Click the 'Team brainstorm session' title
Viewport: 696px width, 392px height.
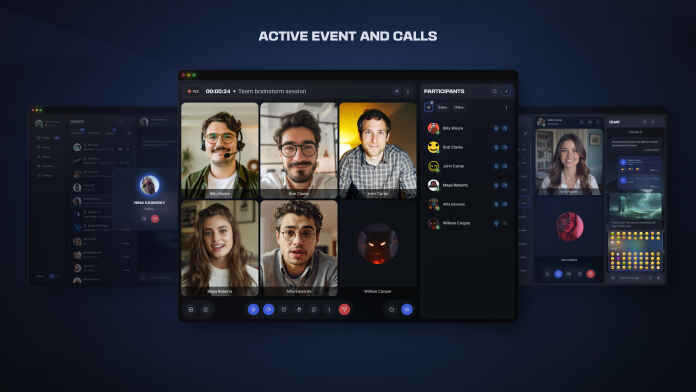coord(272,91)
